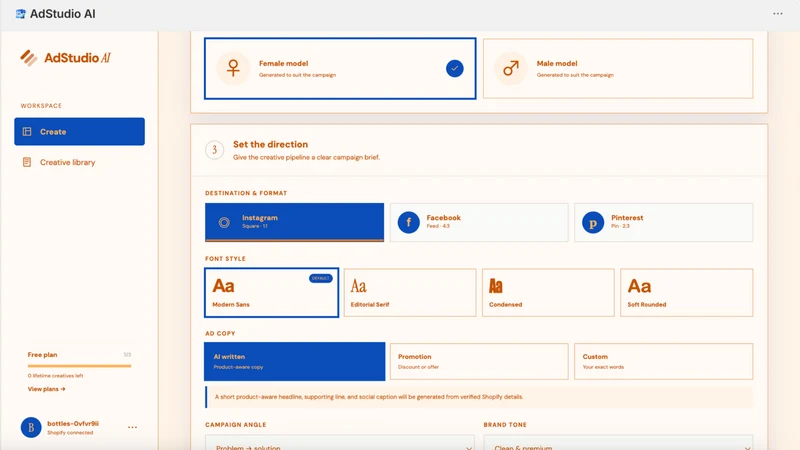
Task: Click the Soft Rounded Aa preview
Action: 639,286
